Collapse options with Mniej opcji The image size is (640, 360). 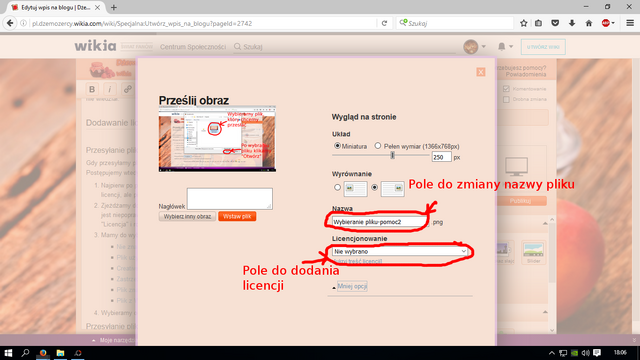(x=352, y=286)
